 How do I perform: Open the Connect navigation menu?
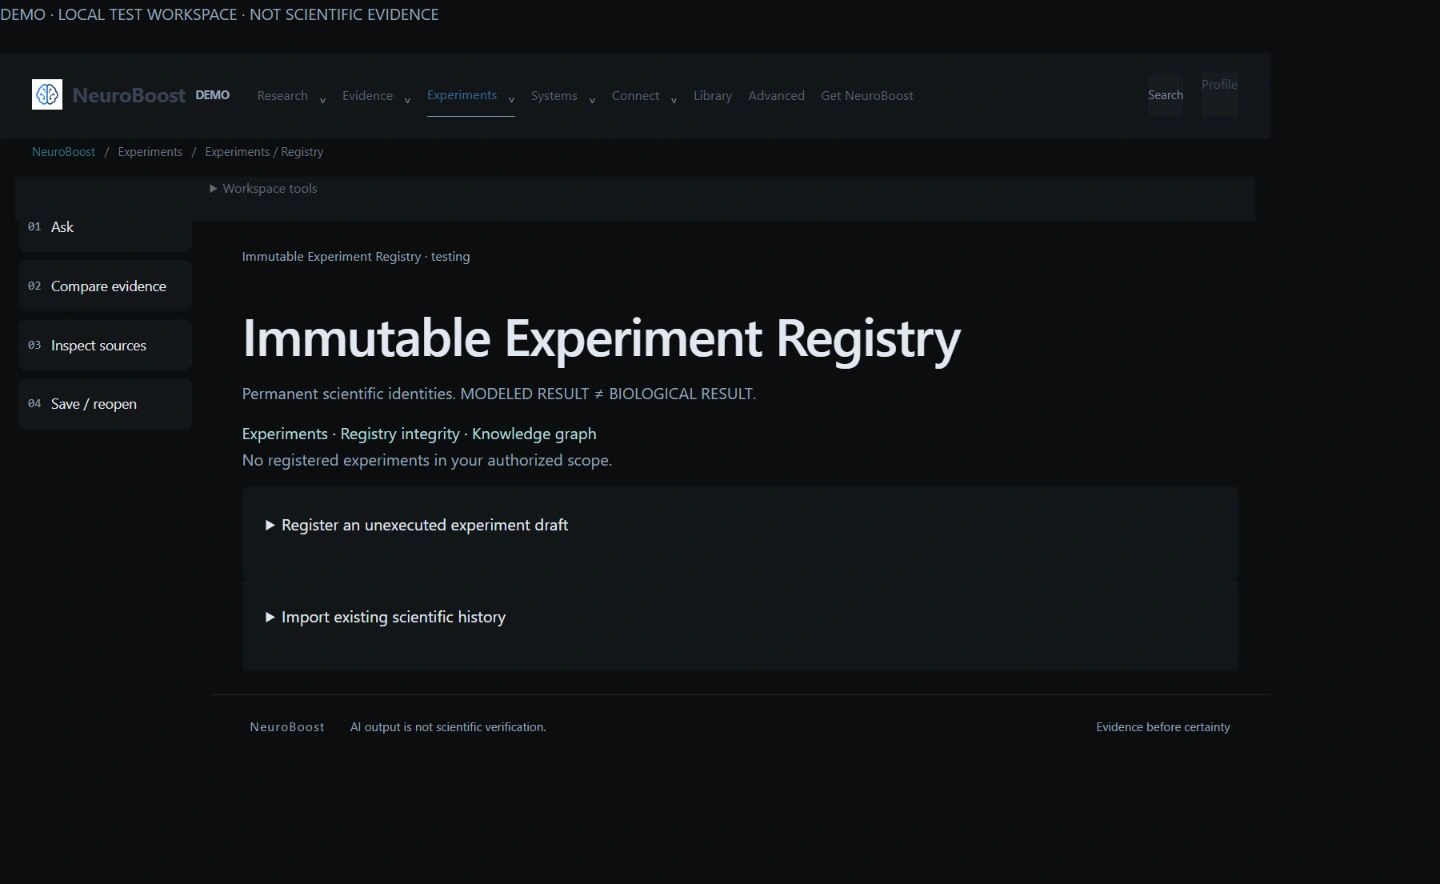635,96
